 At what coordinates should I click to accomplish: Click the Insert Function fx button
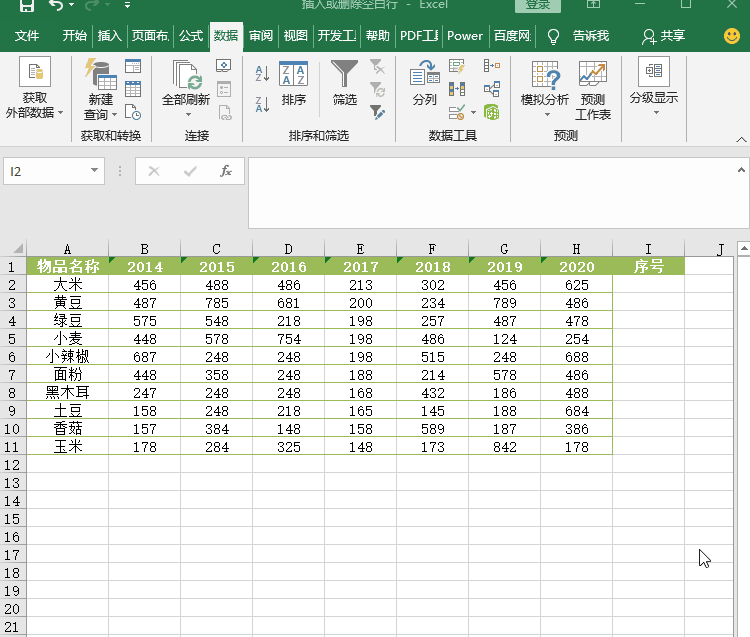(225, 171)
